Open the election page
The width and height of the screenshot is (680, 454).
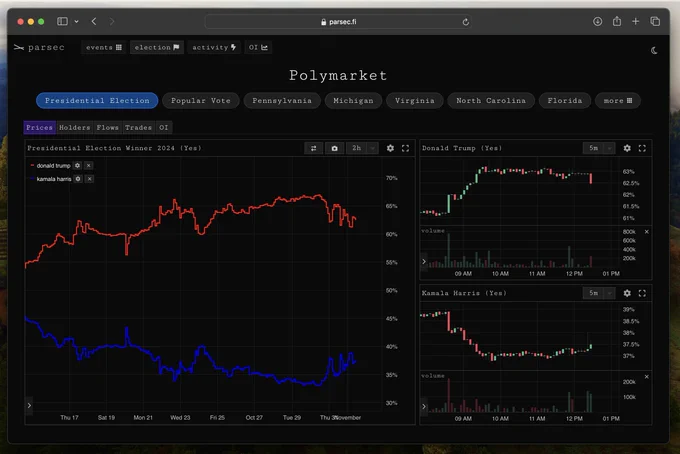tap(157, 47)
